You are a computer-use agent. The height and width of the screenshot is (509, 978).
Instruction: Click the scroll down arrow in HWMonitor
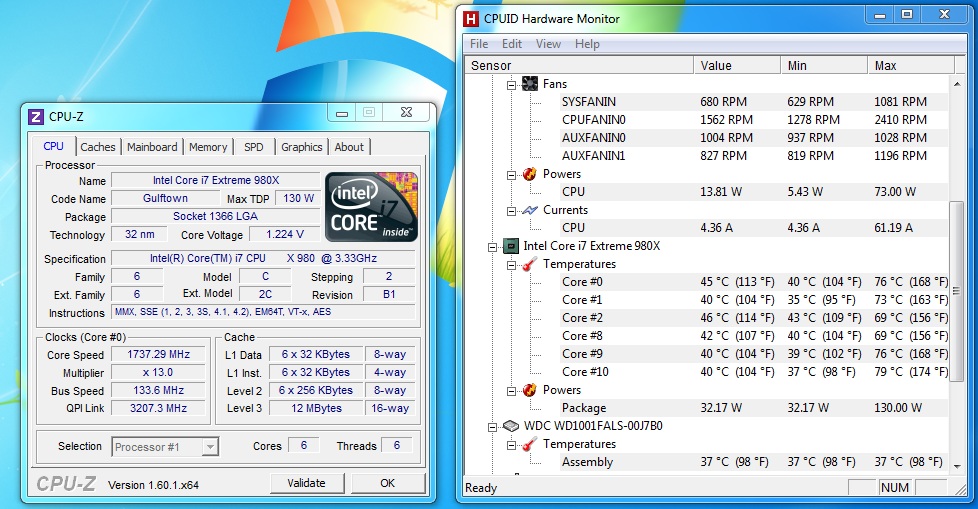click(957, 465)
